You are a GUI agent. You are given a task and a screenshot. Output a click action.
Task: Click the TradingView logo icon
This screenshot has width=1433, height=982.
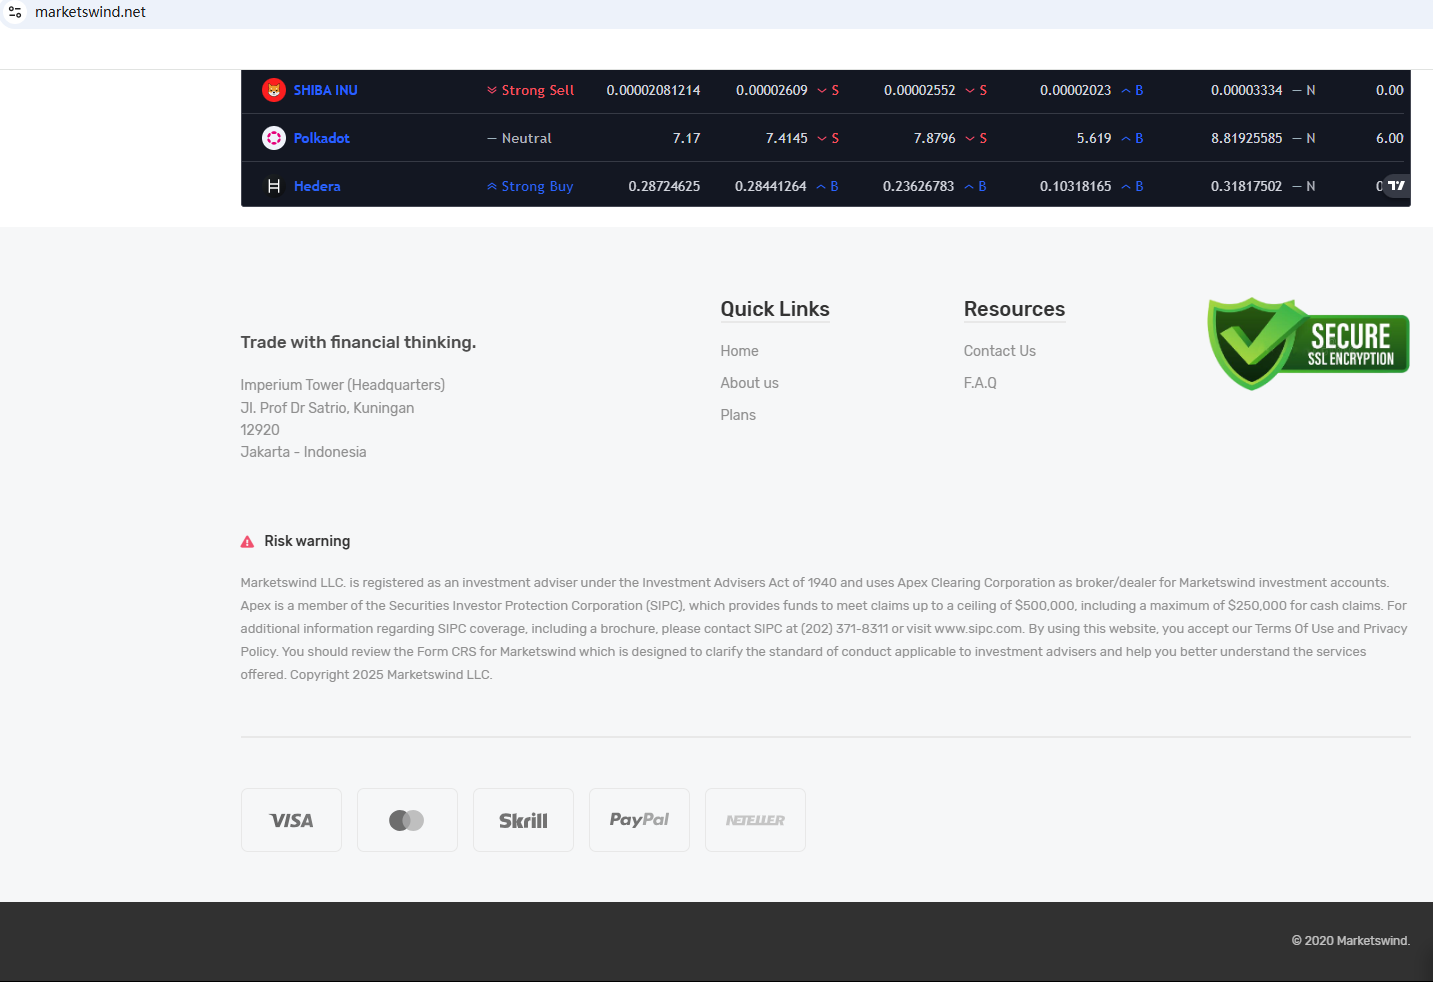1396,186
